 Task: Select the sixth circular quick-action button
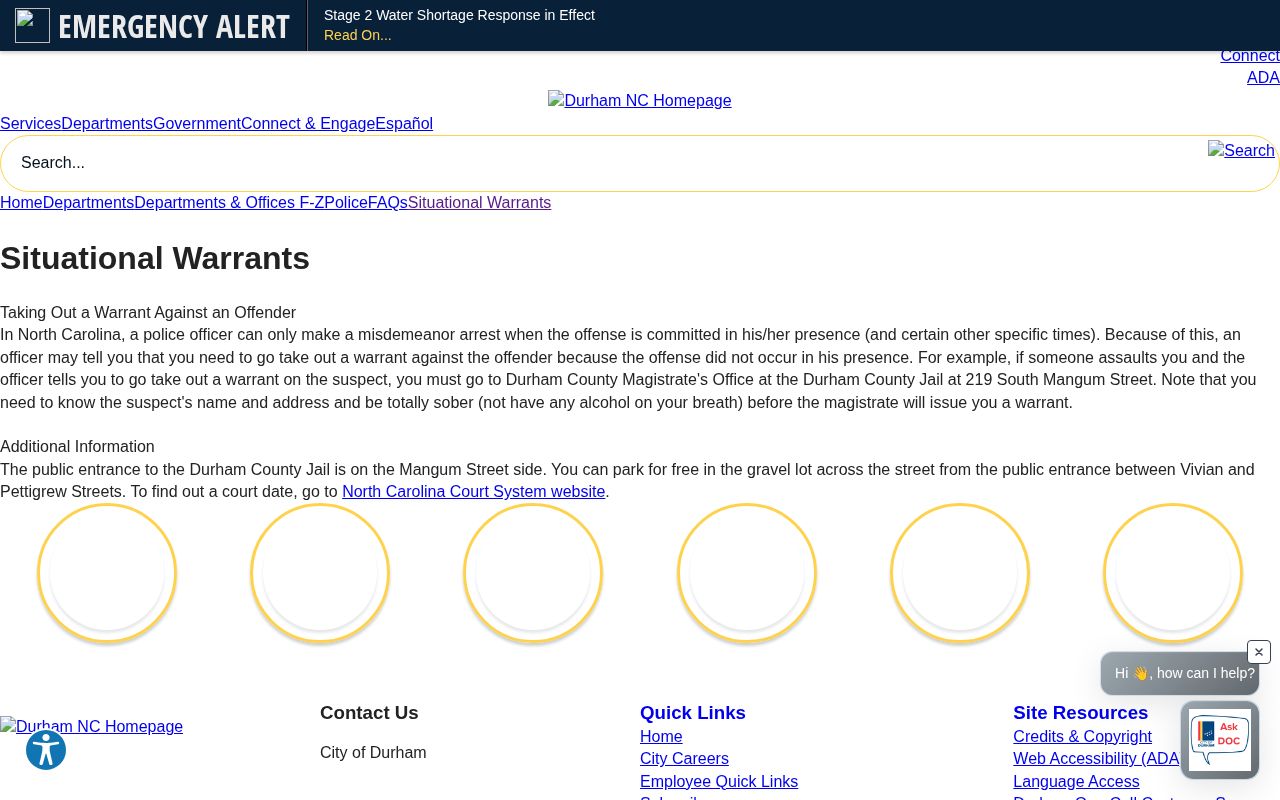[1173, 573]
